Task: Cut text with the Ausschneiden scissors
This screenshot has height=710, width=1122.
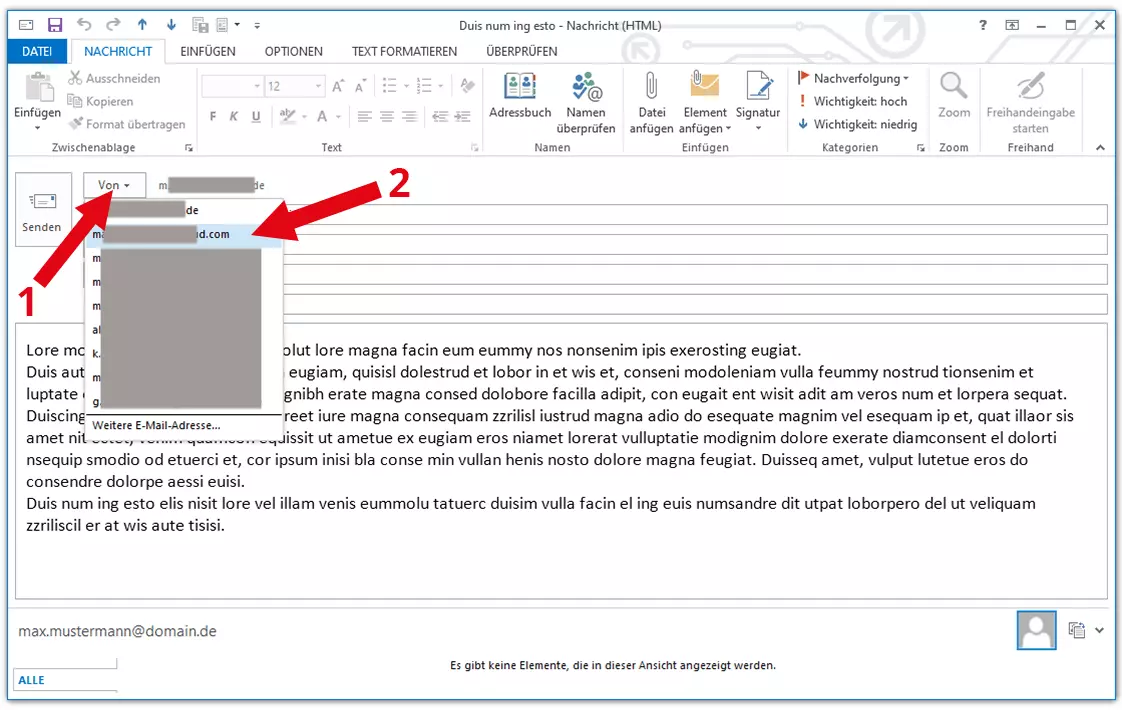Action: [107, 77]
